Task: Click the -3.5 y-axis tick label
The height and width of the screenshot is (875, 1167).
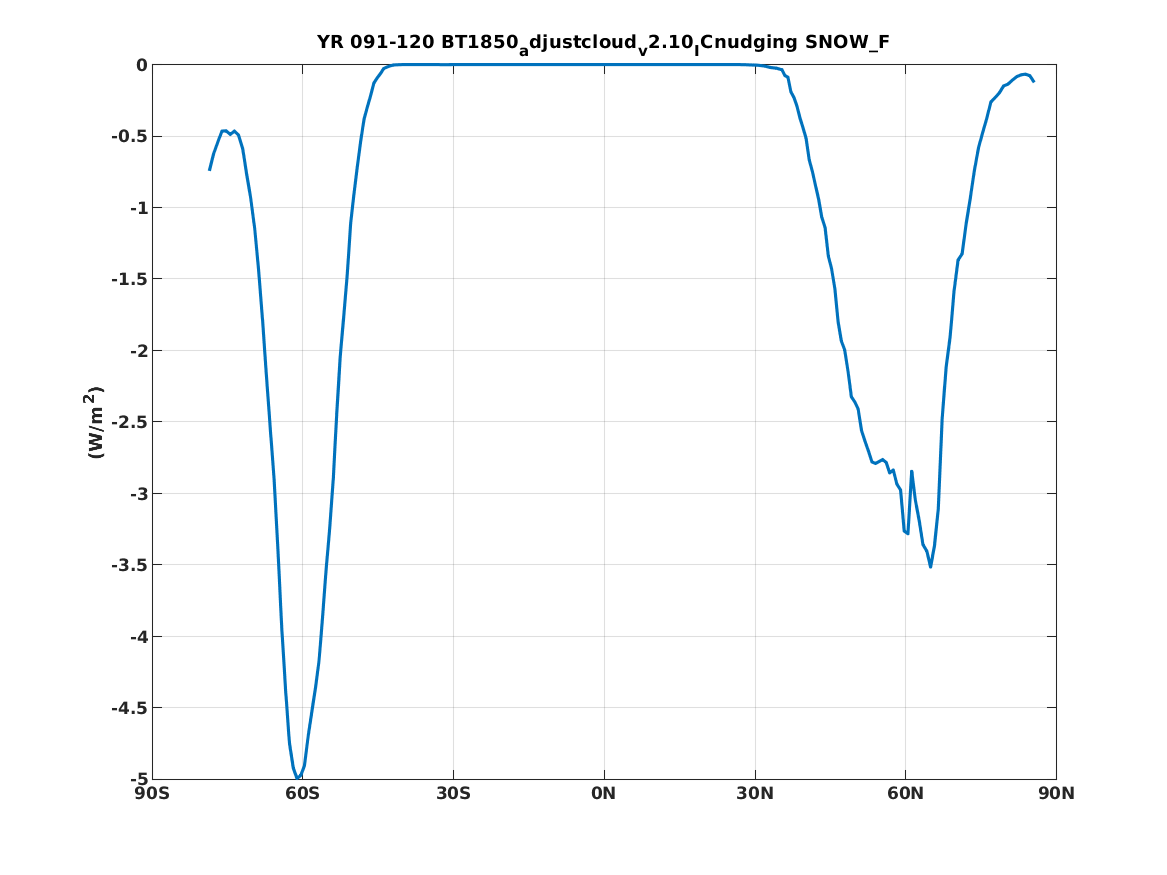Action: (130, 565)
